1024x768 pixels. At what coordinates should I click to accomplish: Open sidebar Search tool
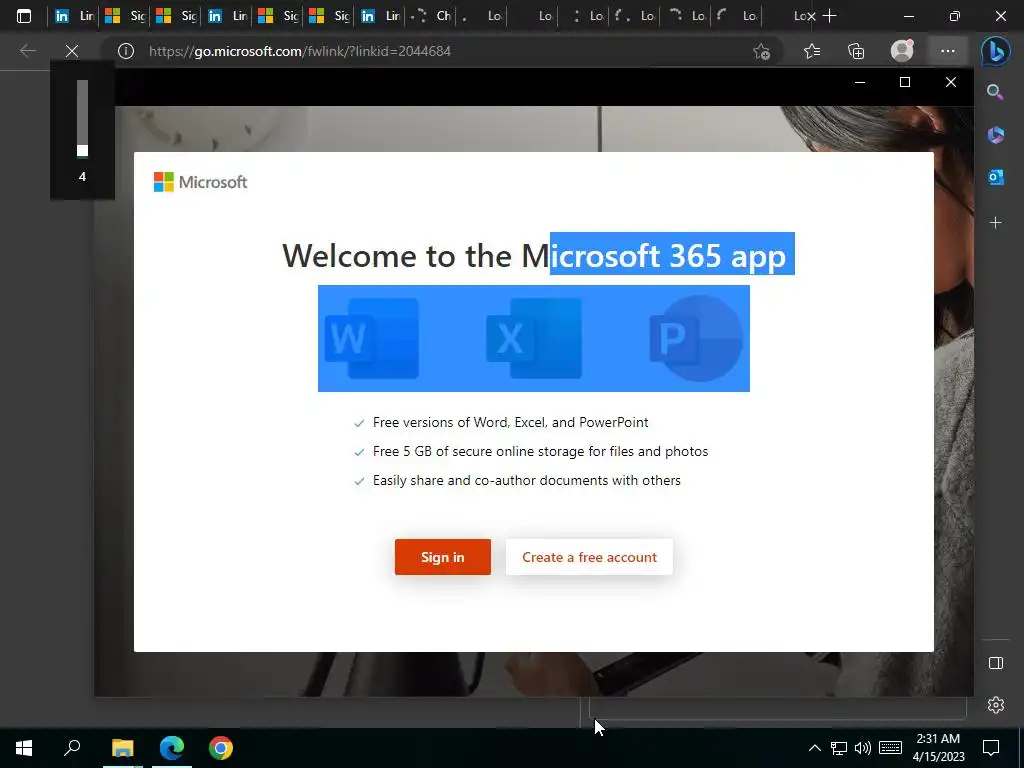[995, 92]
